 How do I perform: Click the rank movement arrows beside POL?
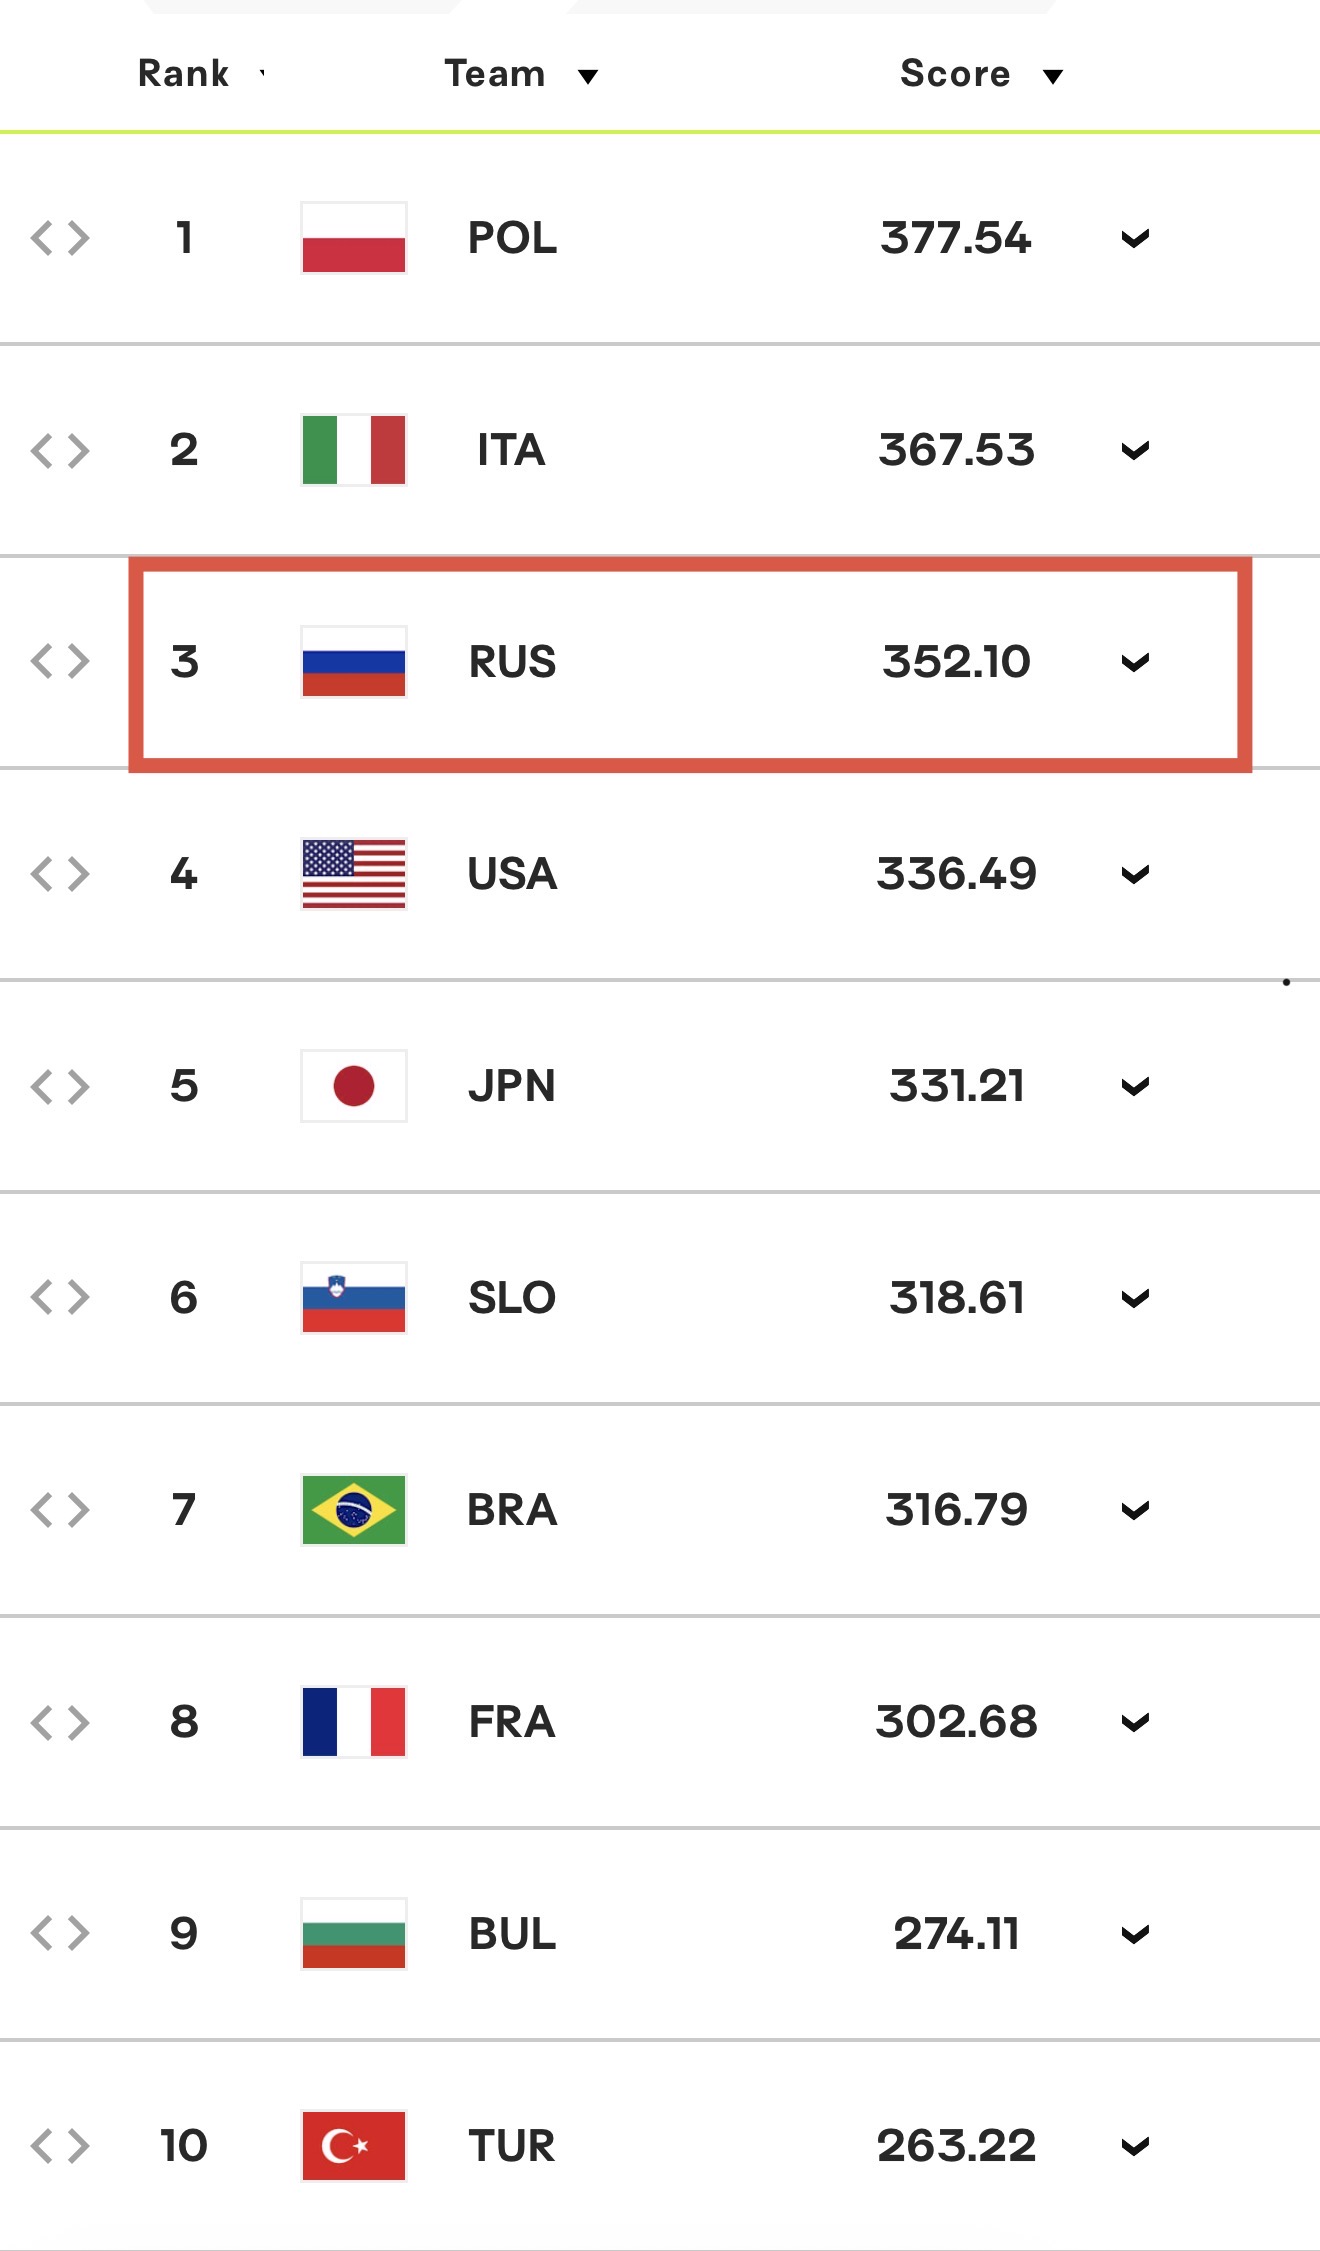(60, 238)
